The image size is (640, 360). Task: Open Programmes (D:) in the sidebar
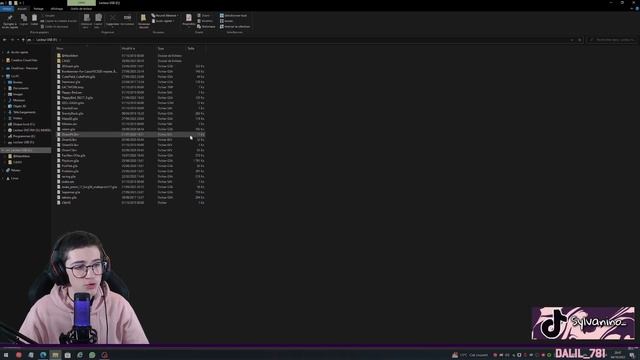point(24,136)
